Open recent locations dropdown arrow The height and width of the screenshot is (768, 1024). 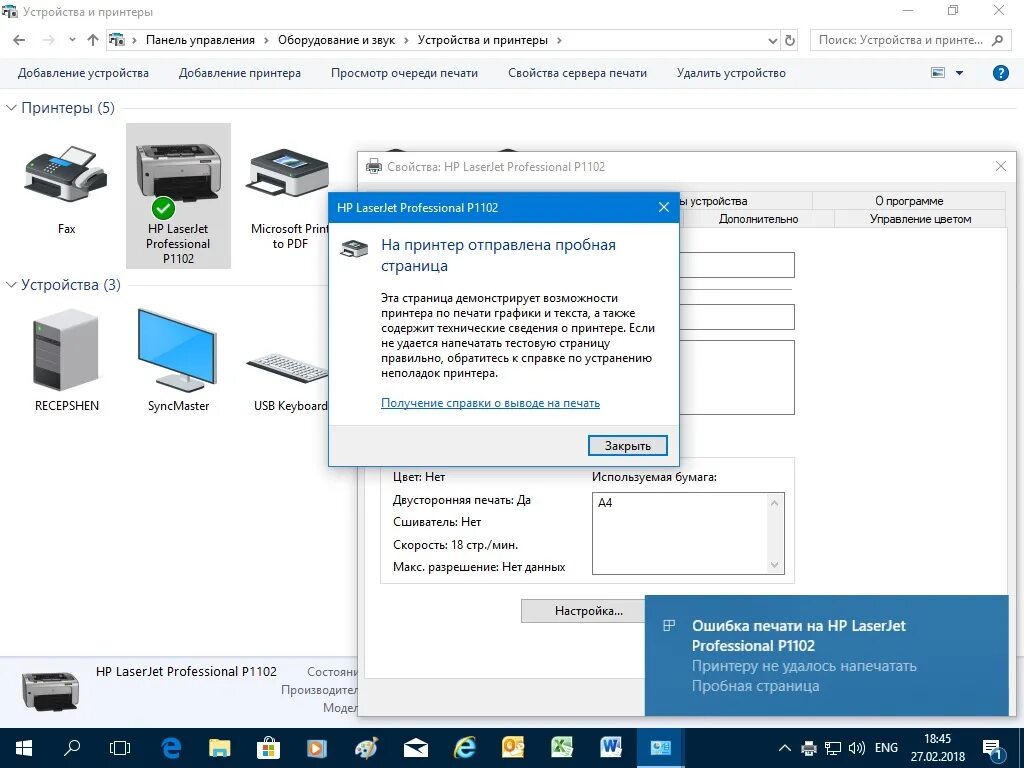[x=72, y=40]
